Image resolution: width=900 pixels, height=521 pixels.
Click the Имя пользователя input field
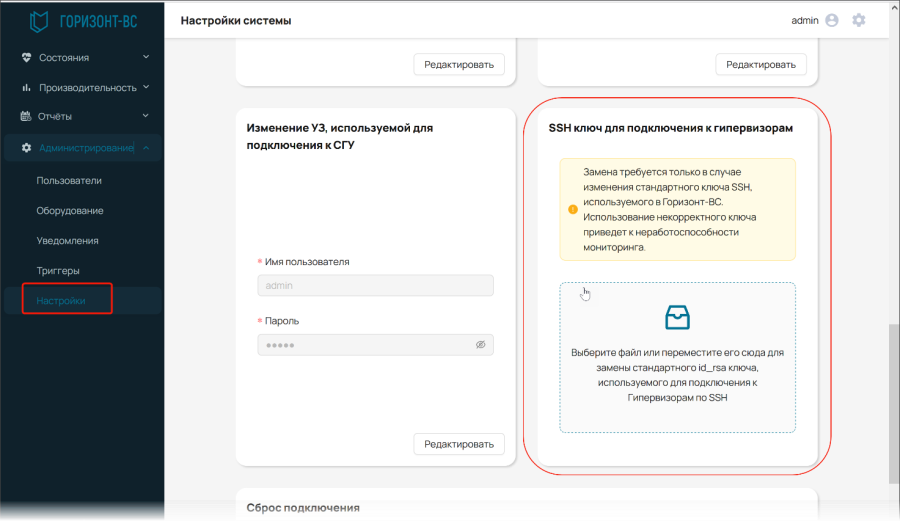coord(375,285)
